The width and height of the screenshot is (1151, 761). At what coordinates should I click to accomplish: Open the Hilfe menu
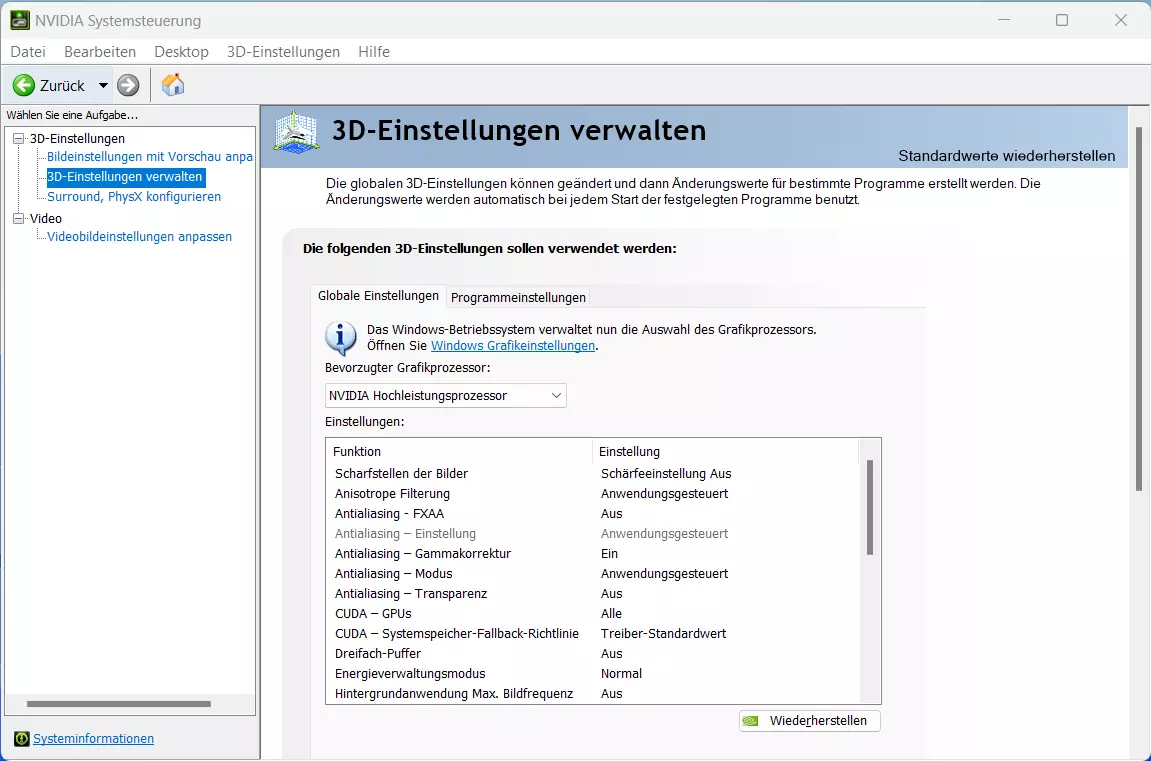coord(374,51)
